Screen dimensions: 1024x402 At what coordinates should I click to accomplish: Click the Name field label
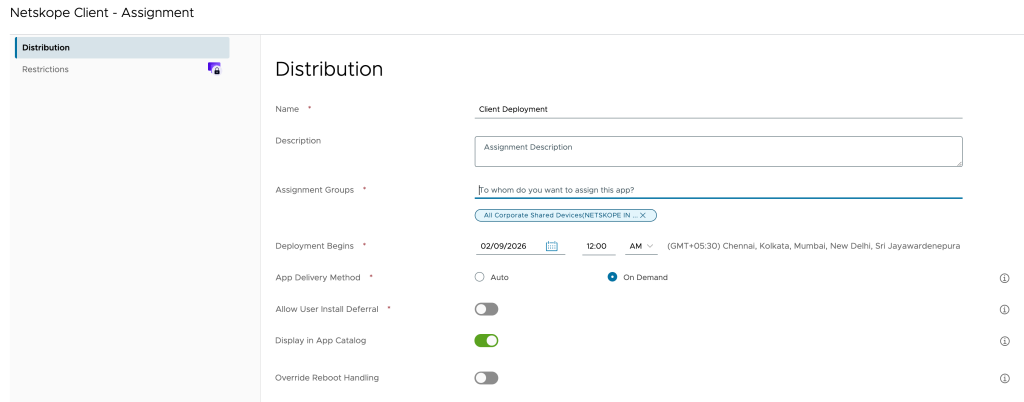[x=287, y=109]
